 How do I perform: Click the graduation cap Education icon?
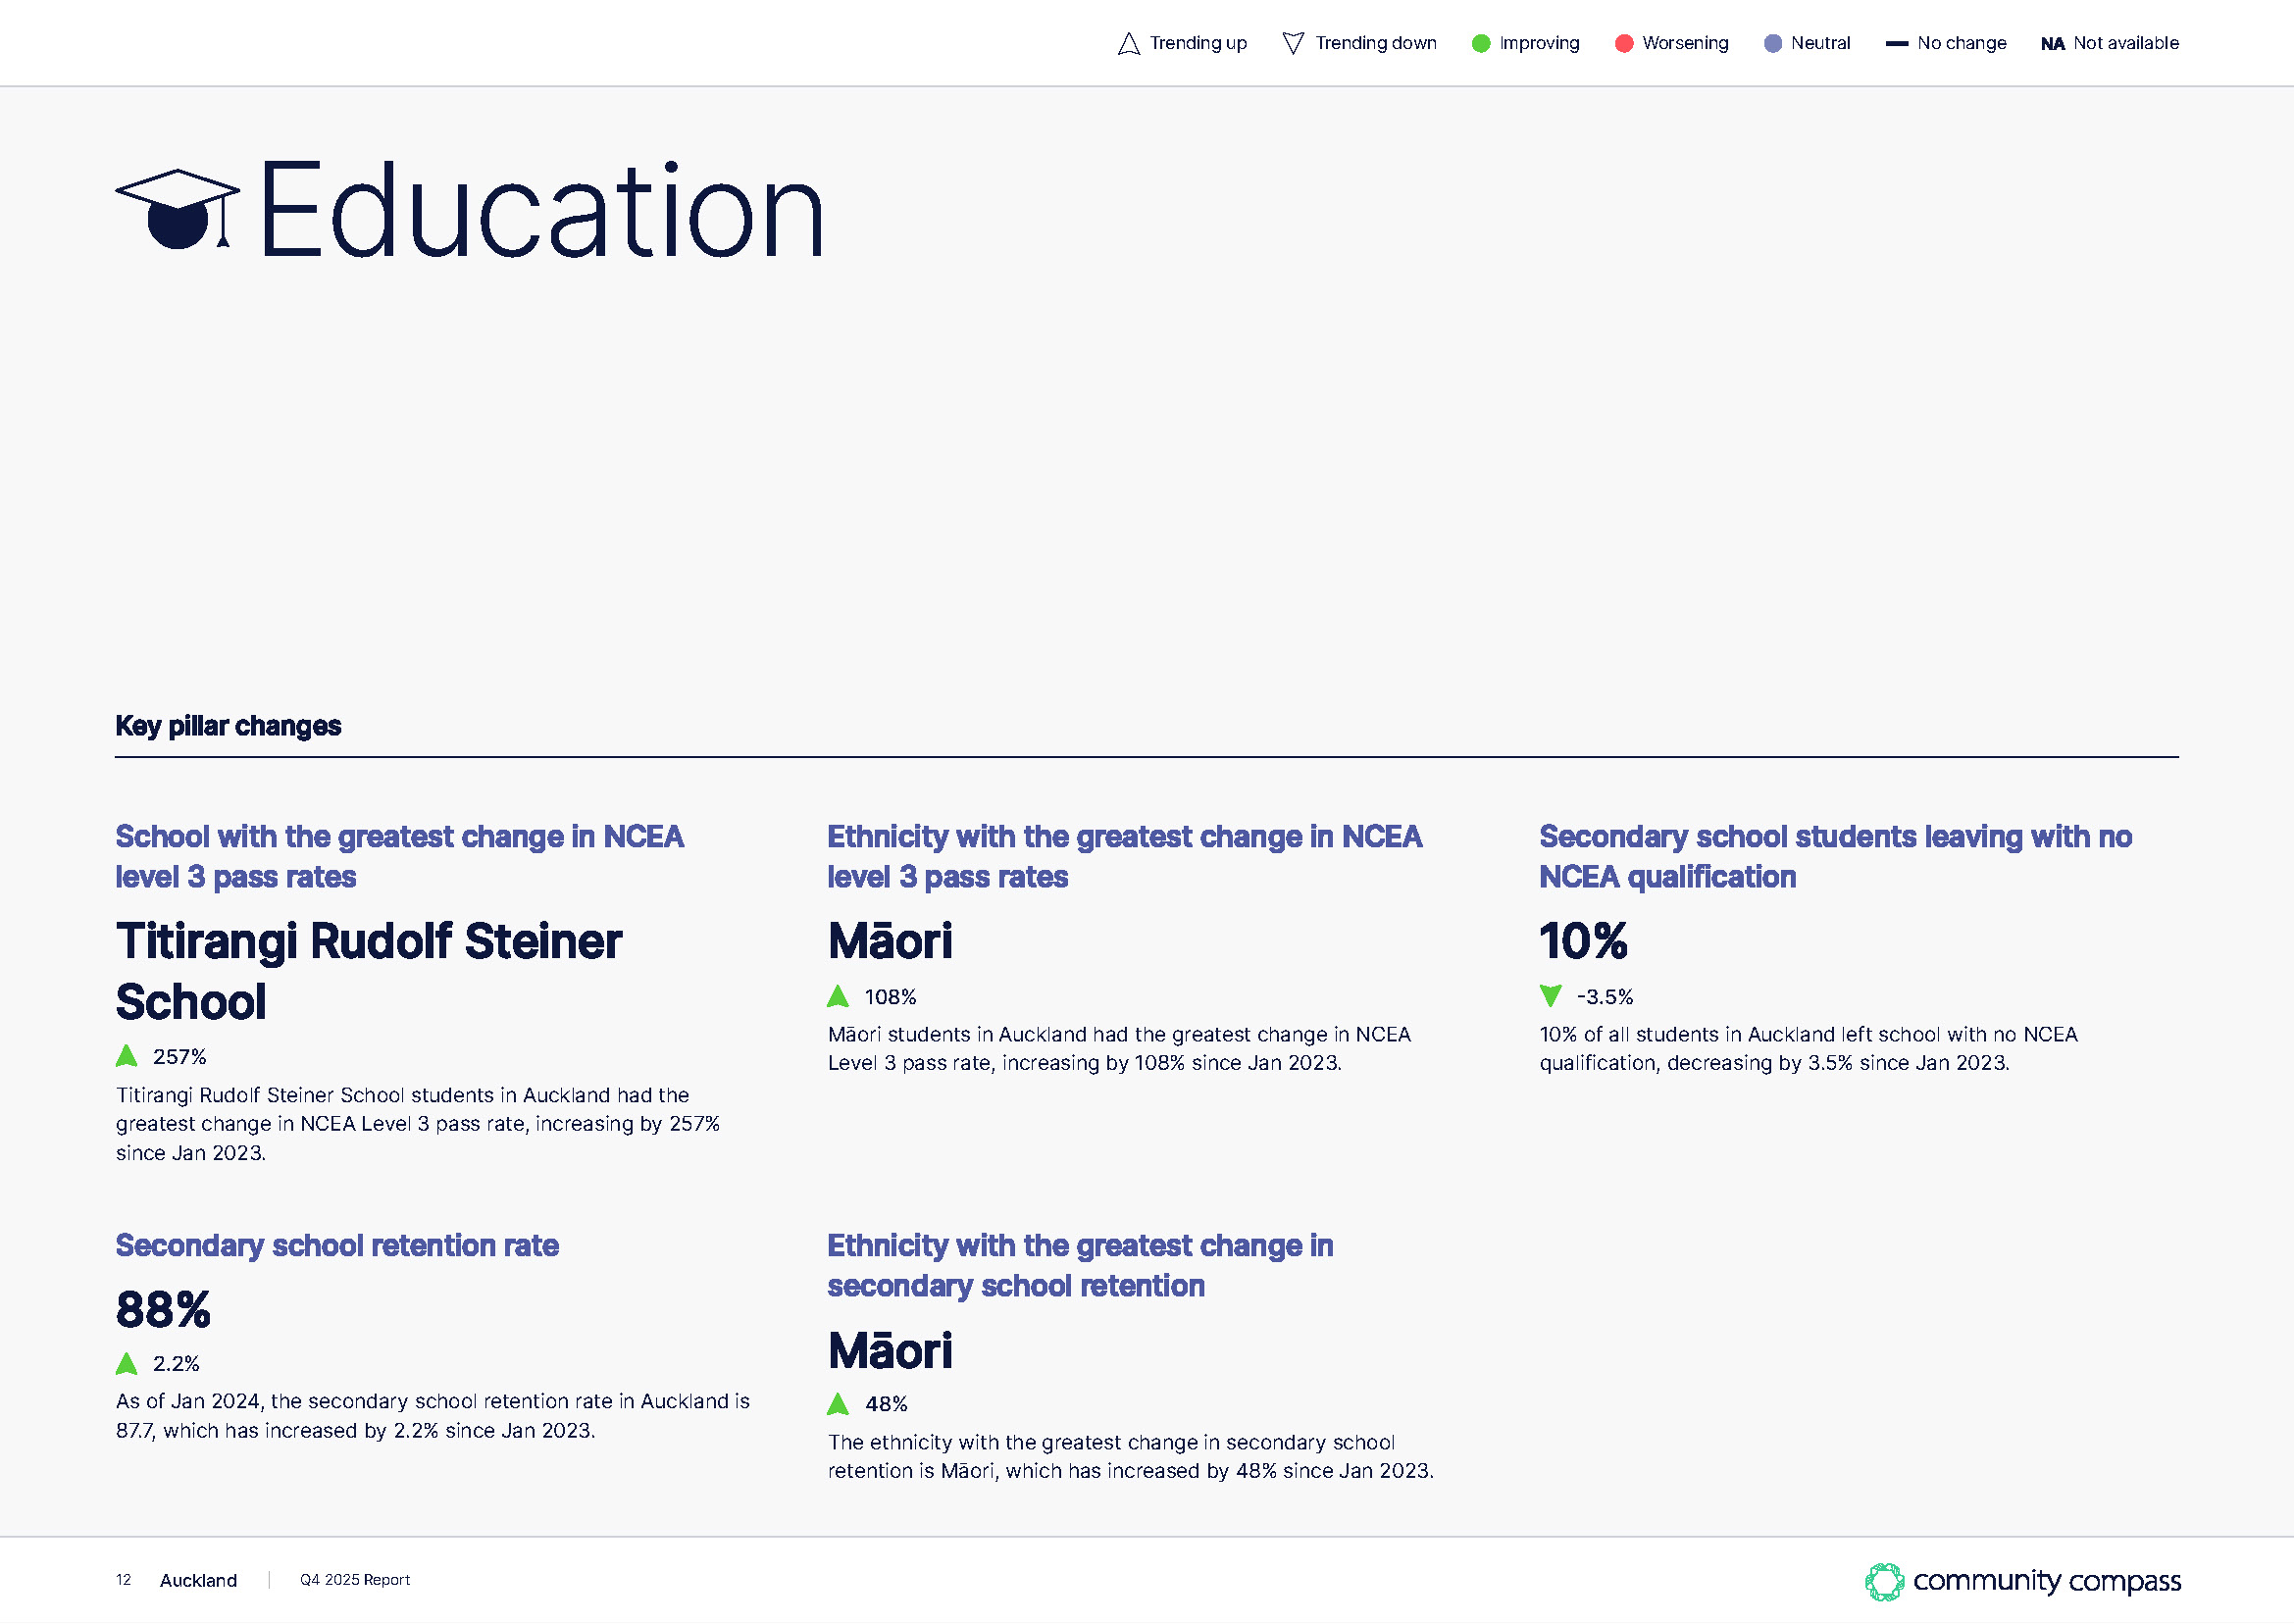tap(178, 209)
